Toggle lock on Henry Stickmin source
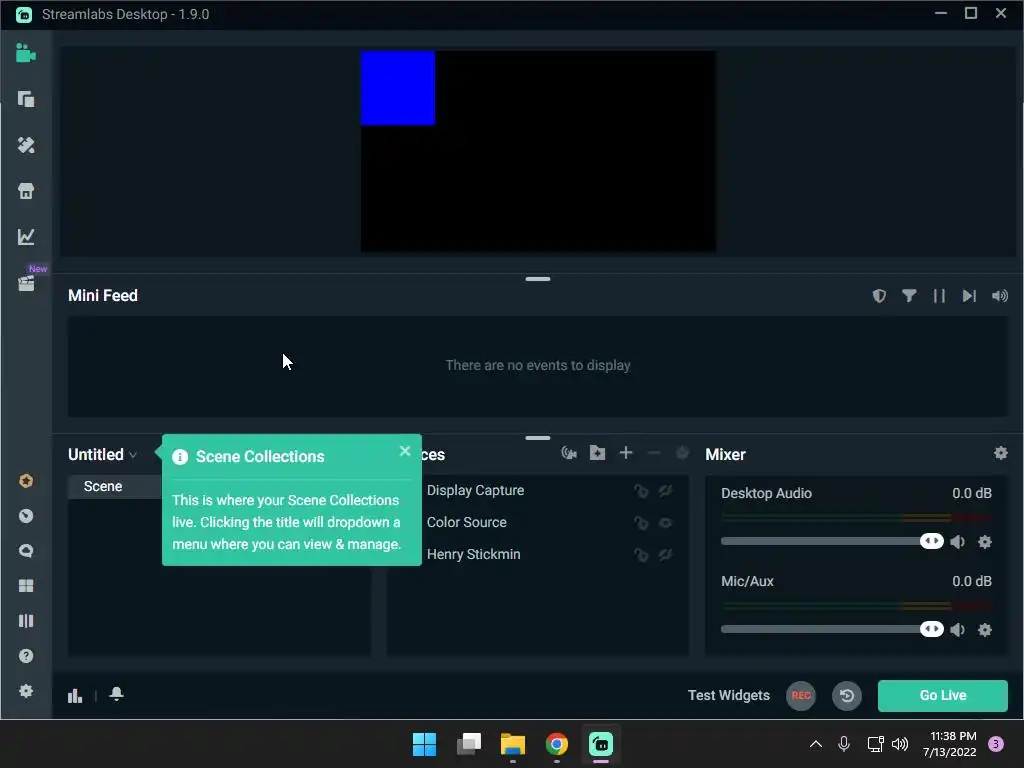The height and width of the screenshot is (768, 1024). click(641, 555)
